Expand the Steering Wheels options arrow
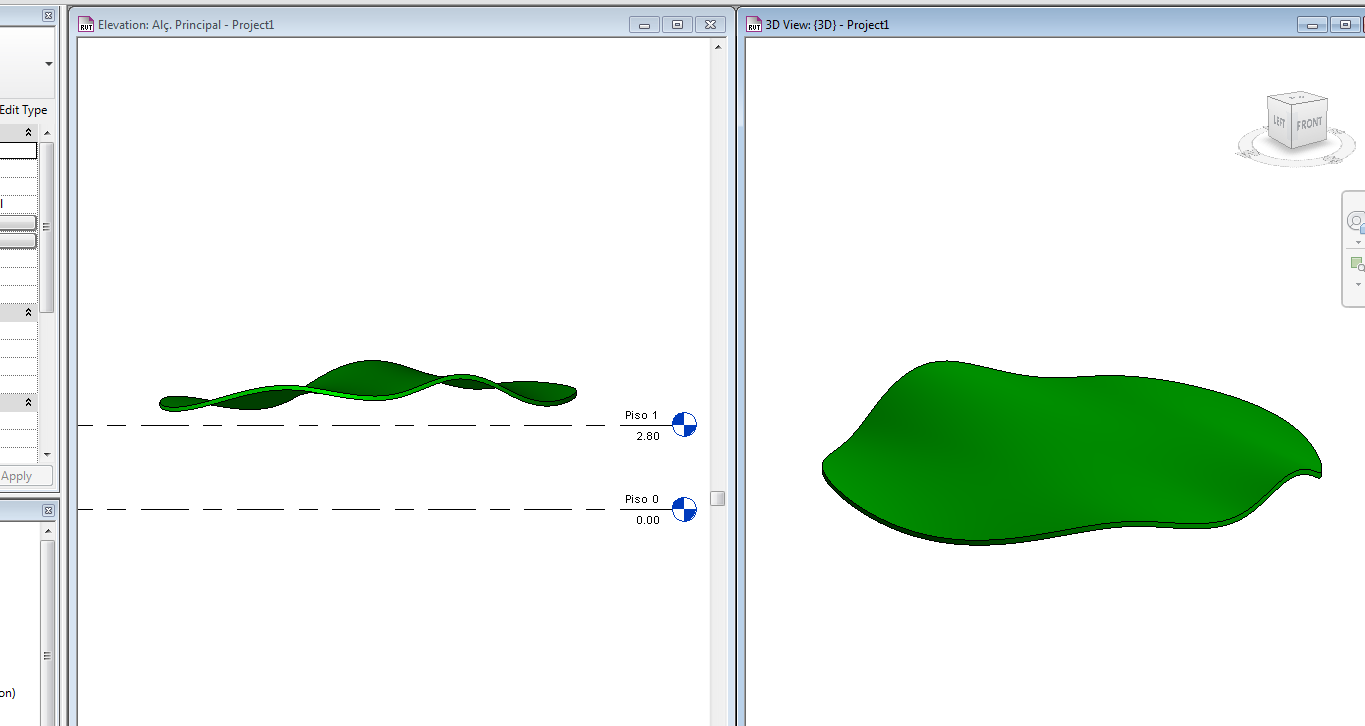 click(1357, 242)
